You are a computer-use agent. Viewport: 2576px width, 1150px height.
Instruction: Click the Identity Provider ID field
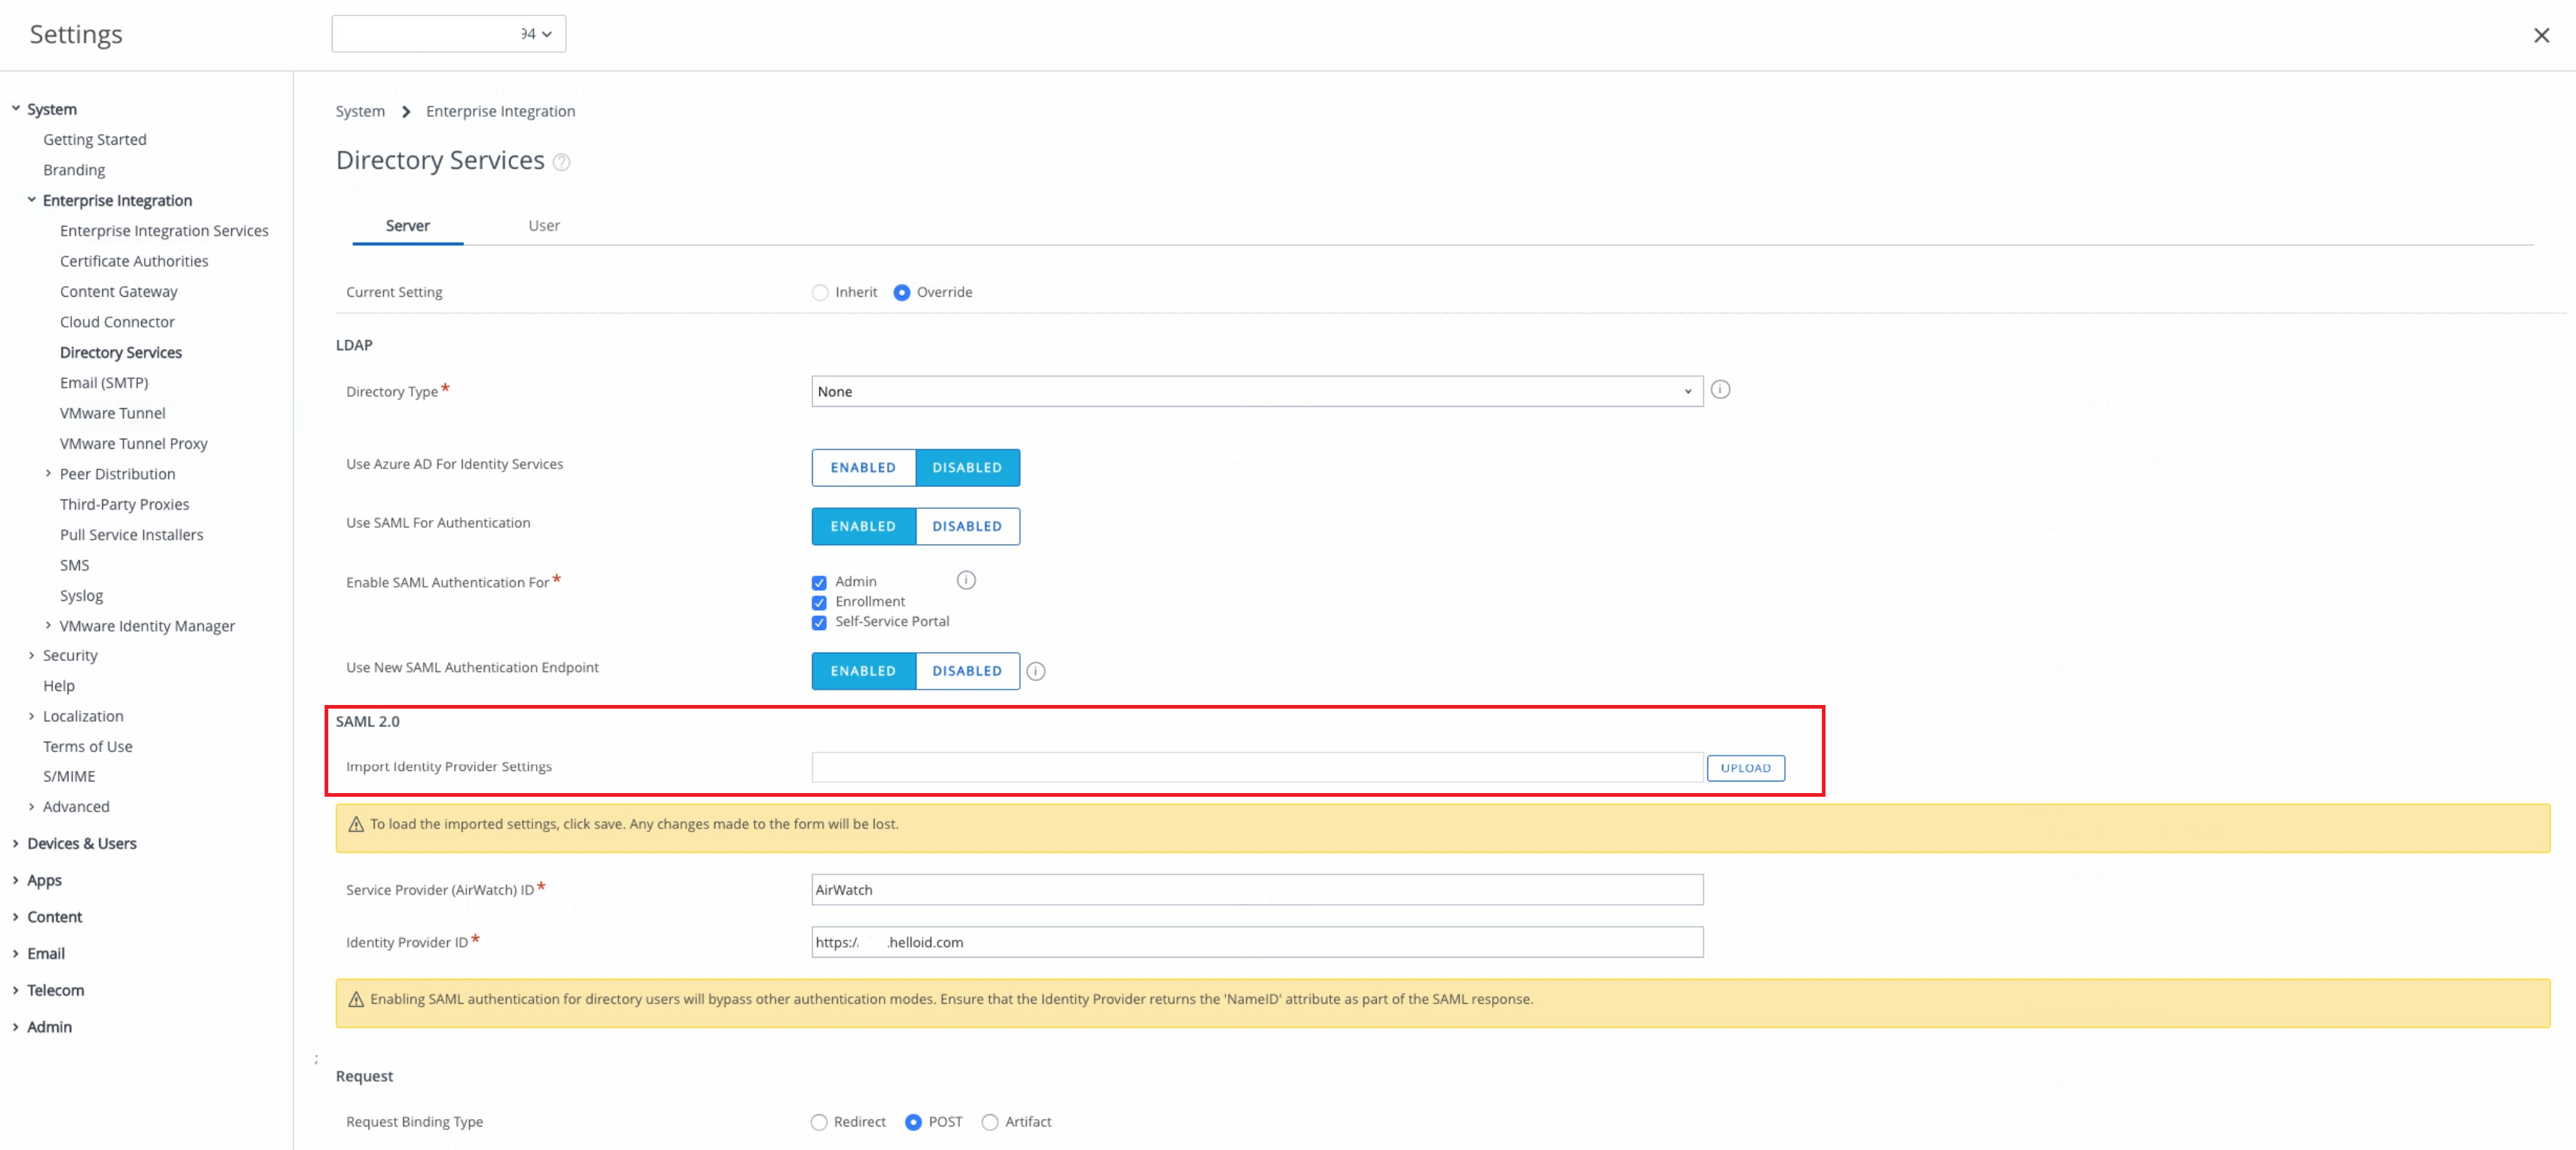(1257, 943)
